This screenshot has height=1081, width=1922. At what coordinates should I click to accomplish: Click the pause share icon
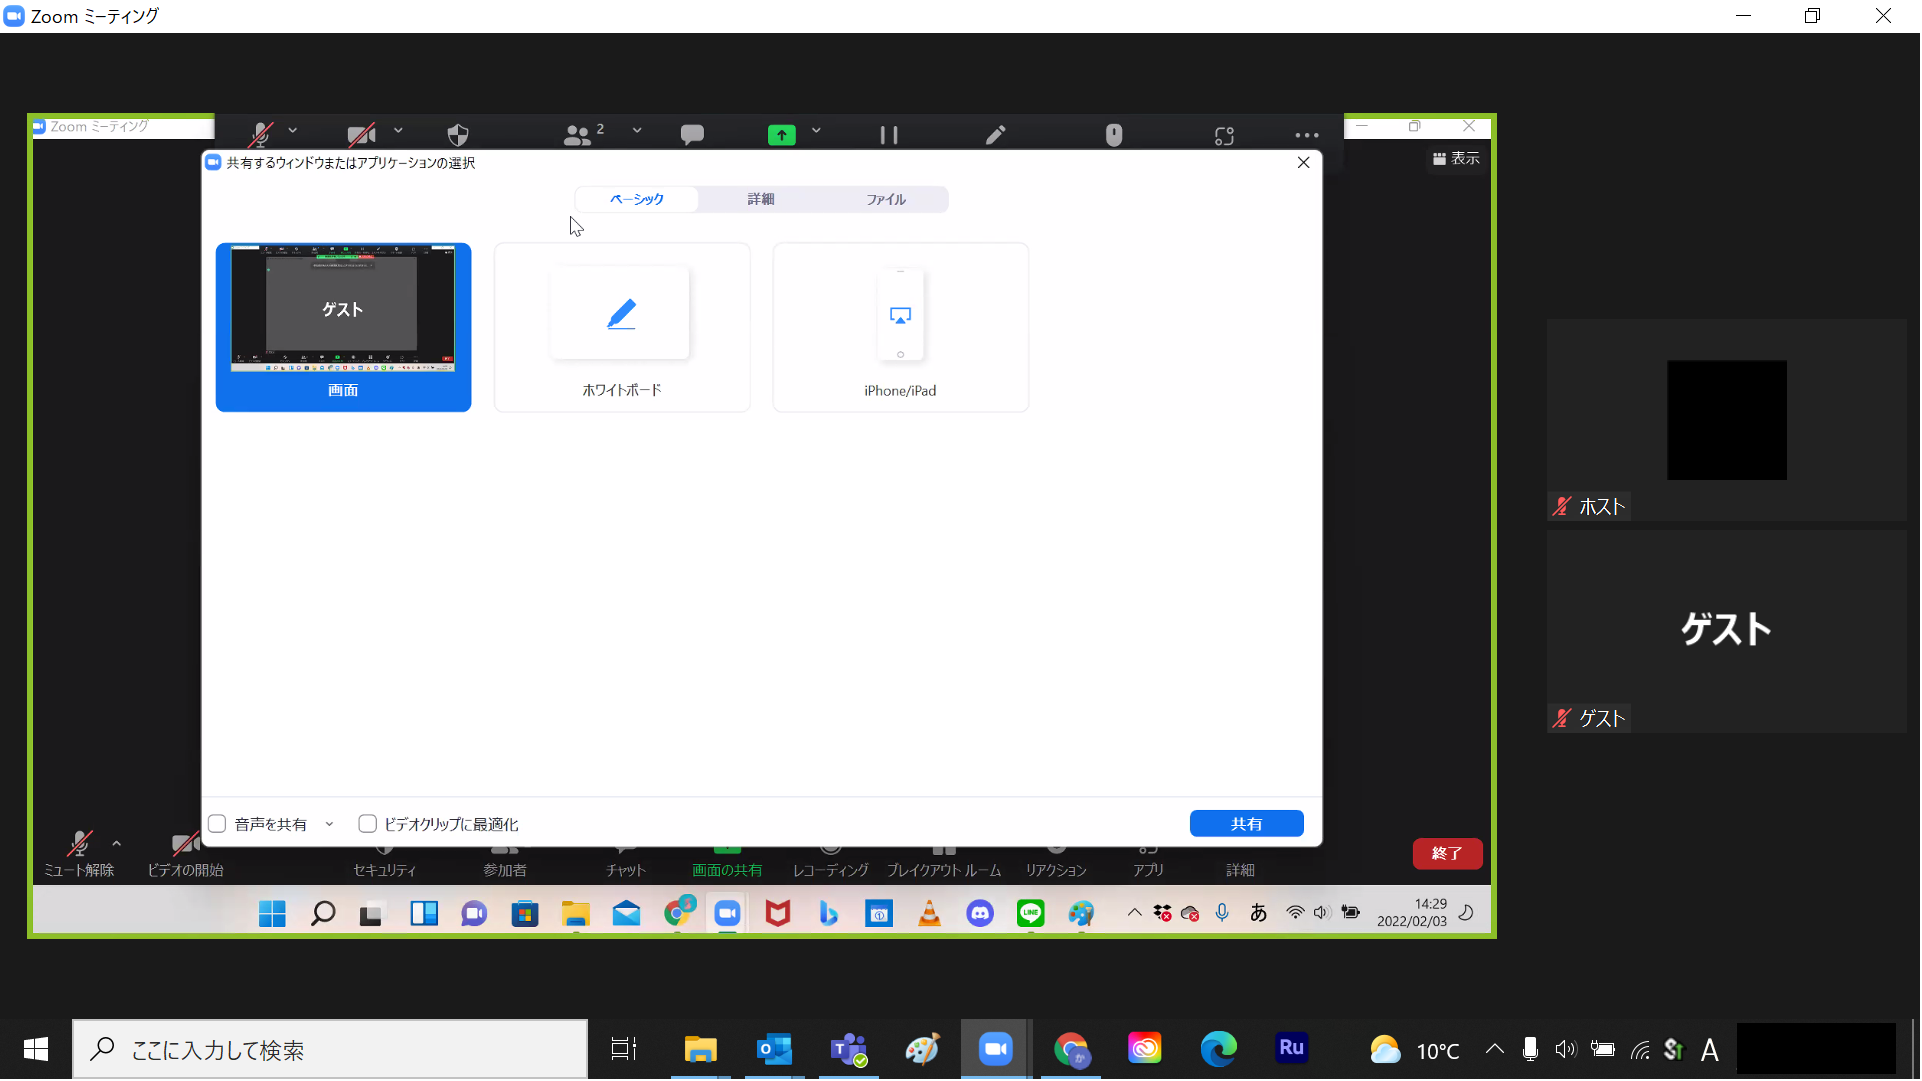(x=888, y=134)
